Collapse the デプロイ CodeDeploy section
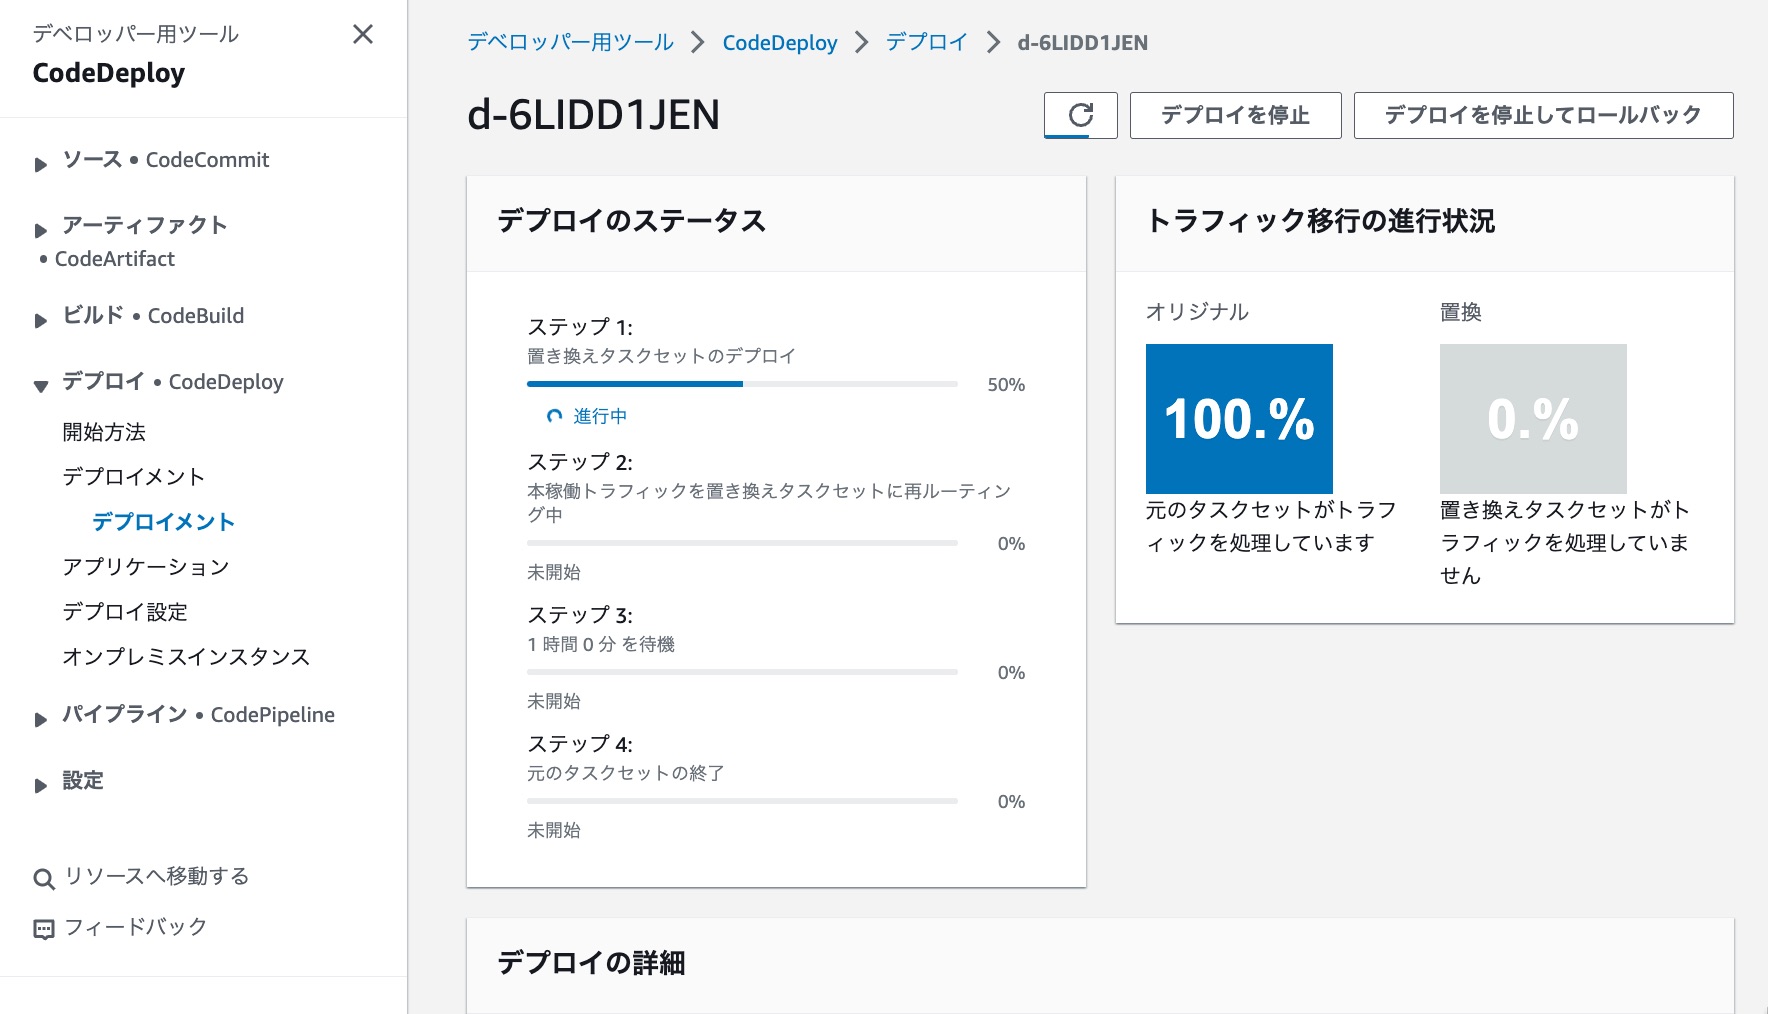The height and width of the screenshot is (1014, 1768). click(x=41, y=386)
